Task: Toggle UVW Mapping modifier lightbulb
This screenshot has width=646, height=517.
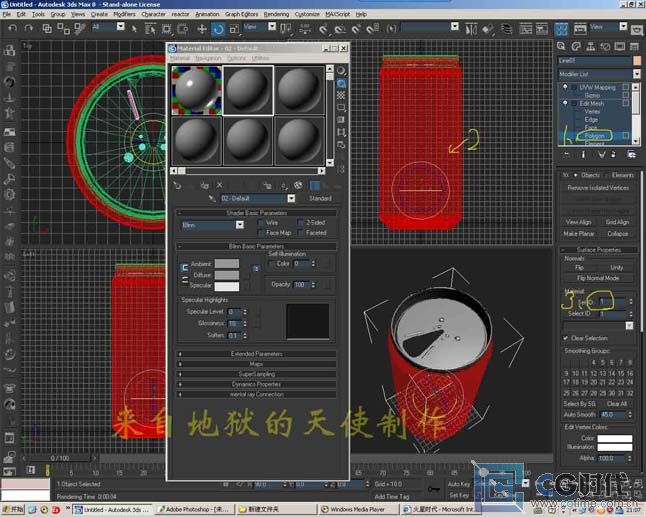Action: [565, 87]
